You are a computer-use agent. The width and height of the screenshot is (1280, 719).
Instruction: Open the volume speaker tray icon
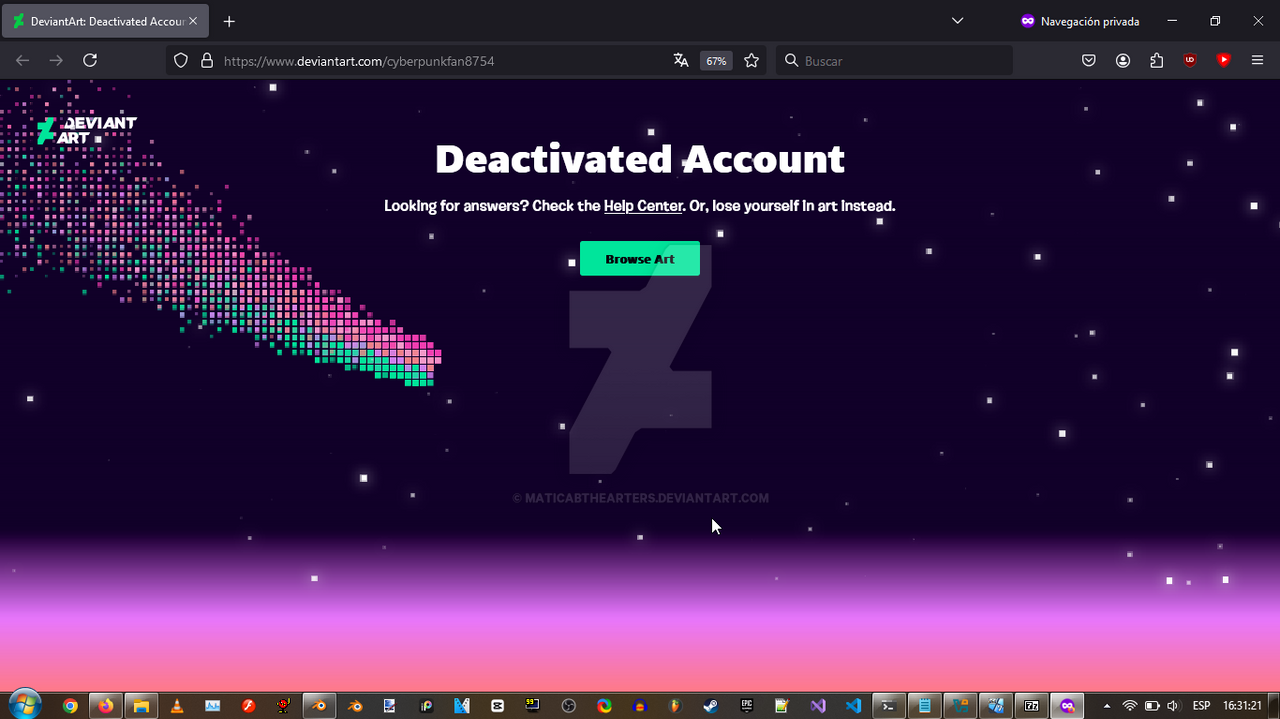(1172, 706)
